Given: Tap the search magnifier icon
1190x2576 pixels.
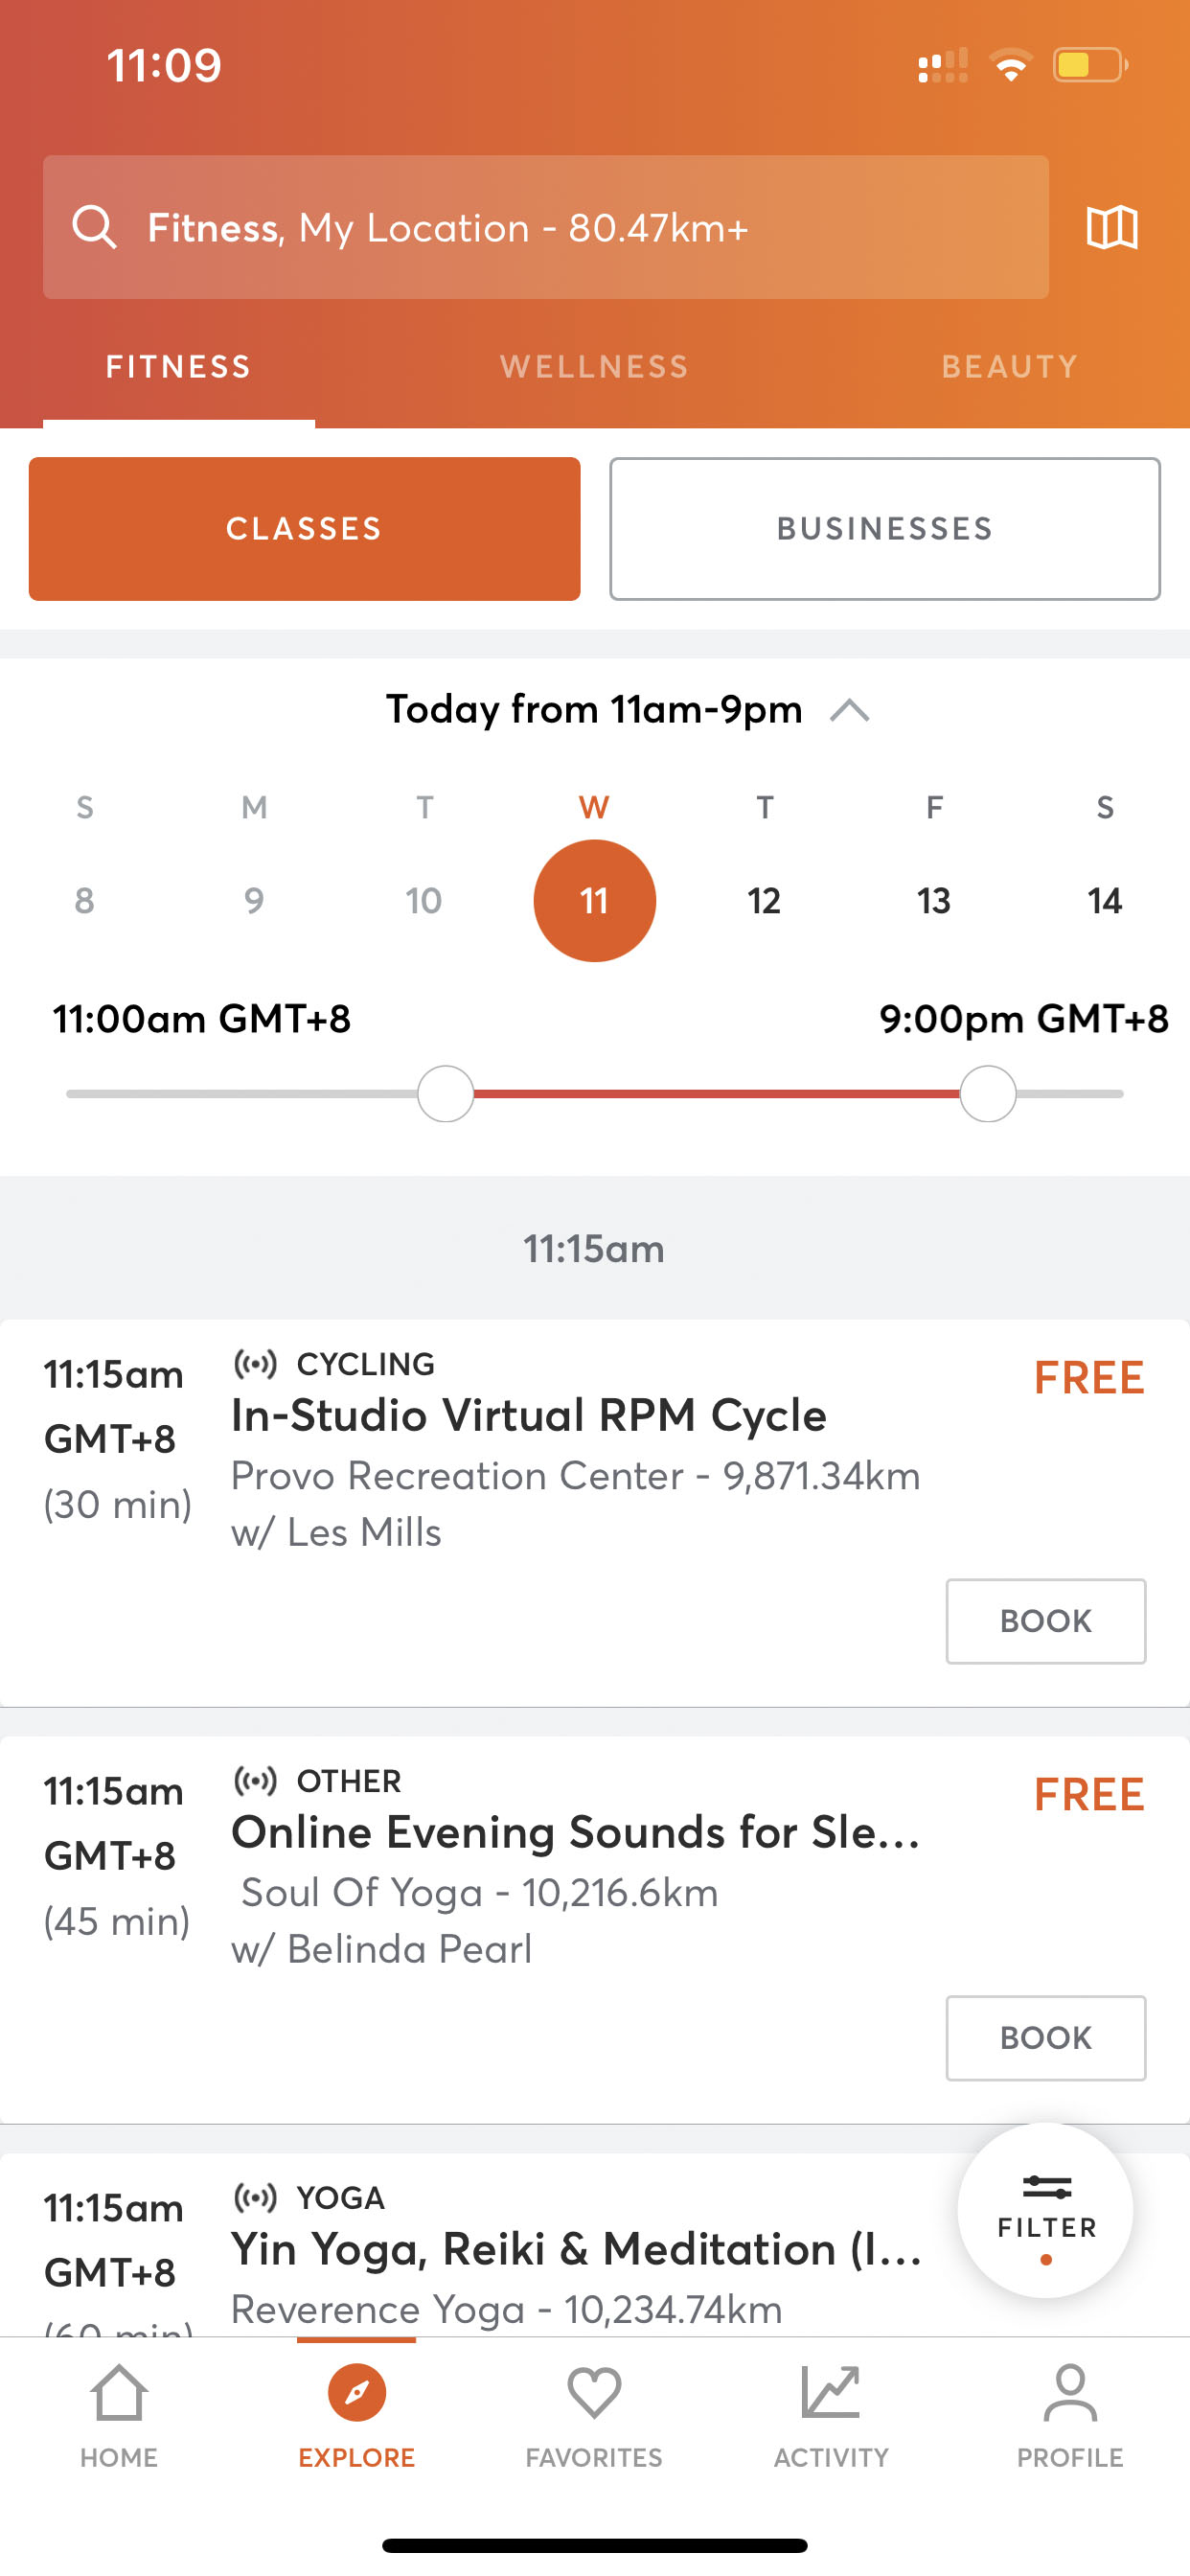Looking at the screenshot, I should click(x=95, y=227).
